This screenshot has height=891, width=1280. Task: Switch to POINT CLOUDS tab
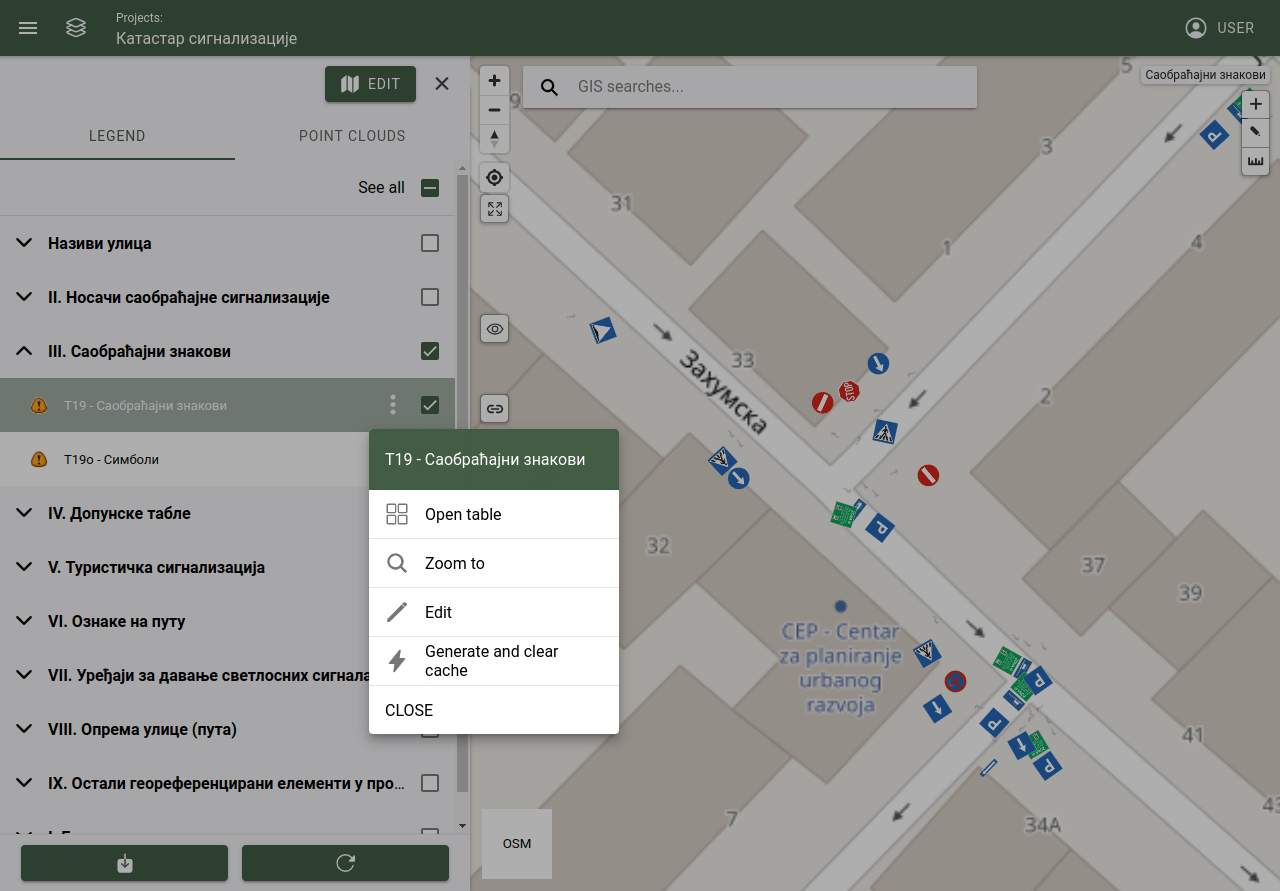352,136
